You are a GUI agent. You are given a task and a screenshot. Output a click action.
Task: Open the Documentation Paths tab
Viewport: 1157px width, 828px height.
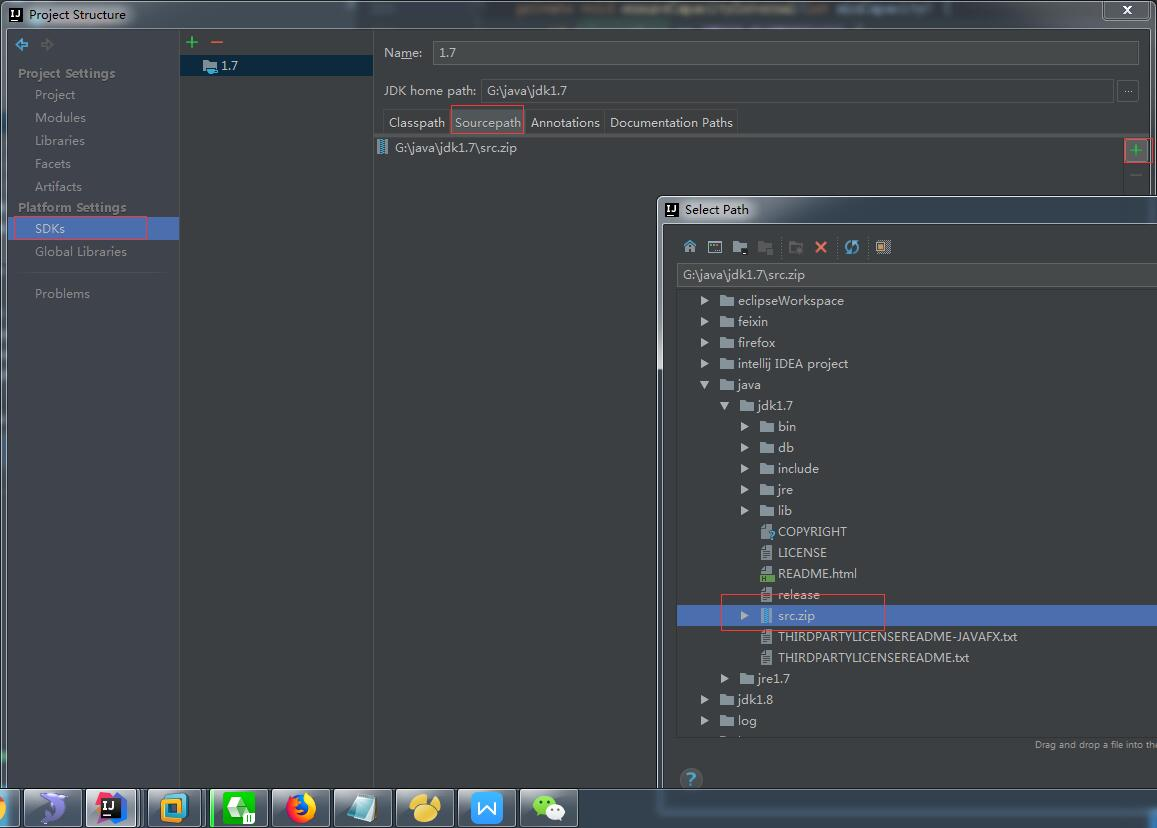point(671,123)
